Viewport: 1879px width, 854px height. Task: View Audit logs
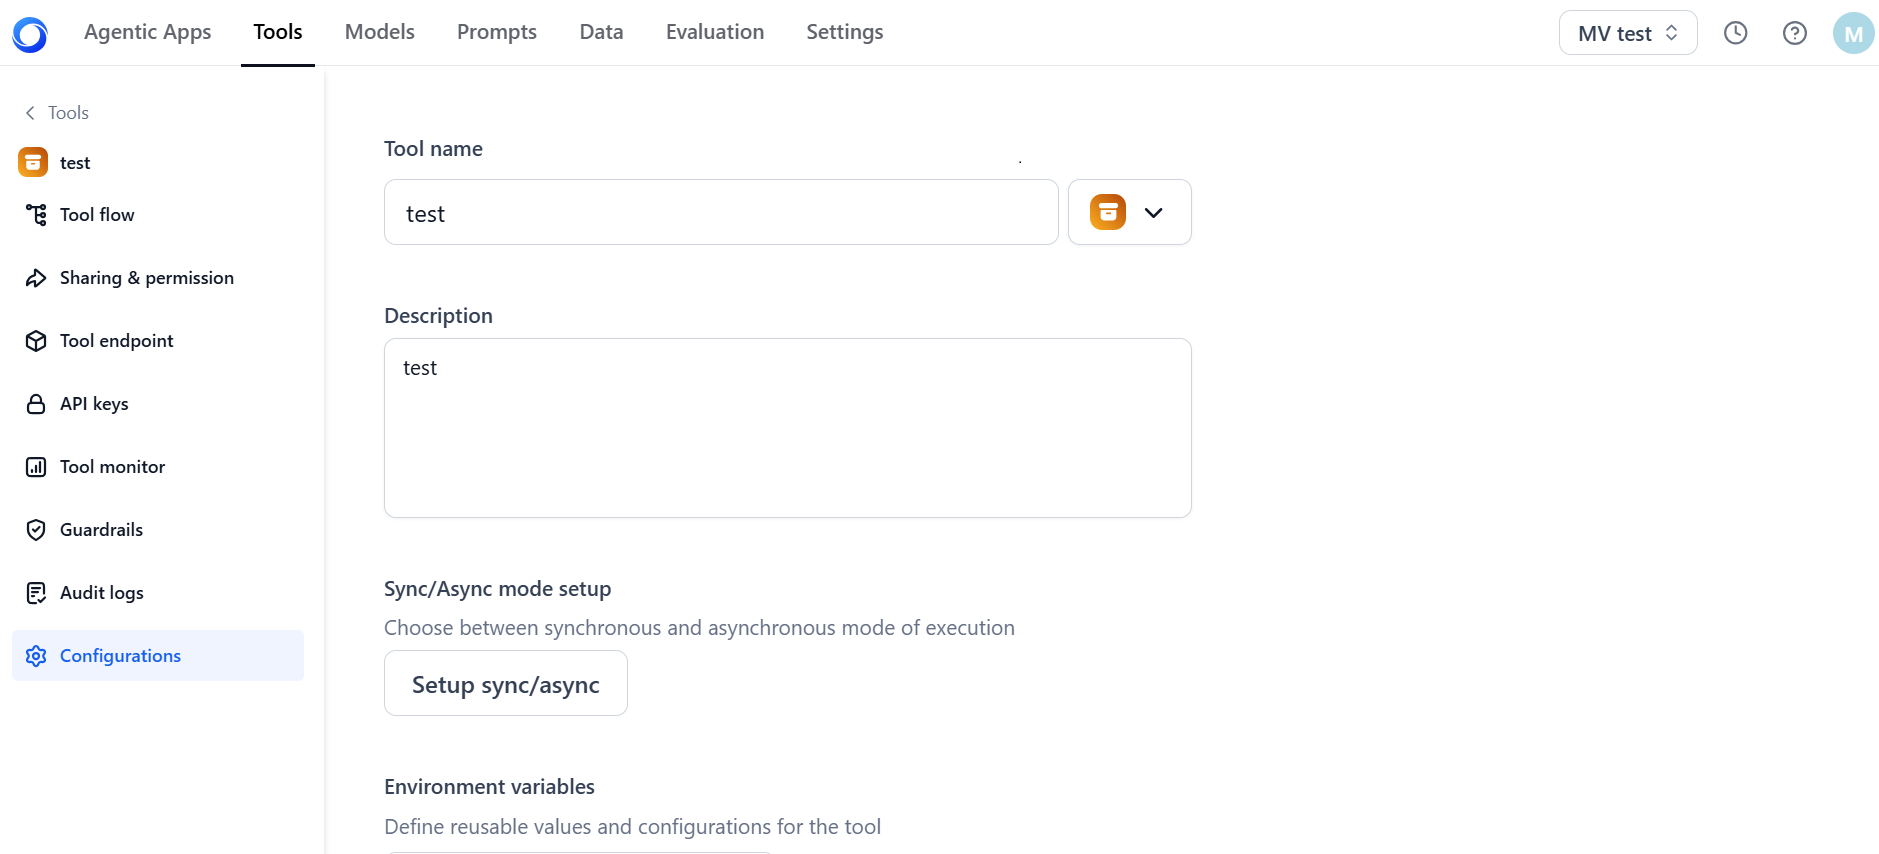[101, 593]
